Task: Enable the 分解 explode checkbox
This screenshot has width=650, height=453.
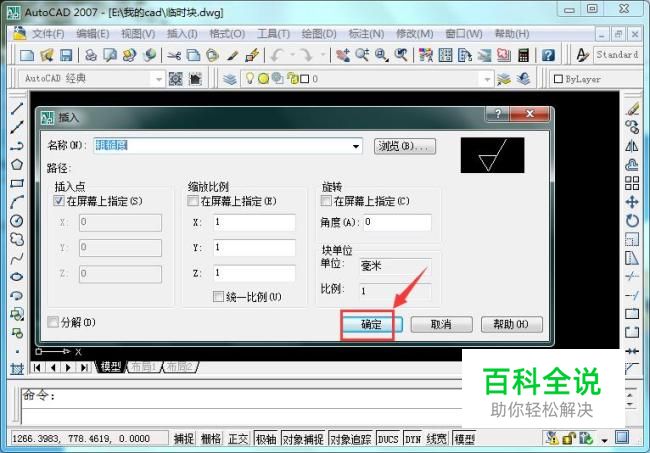Action: (x=53, y=322)
